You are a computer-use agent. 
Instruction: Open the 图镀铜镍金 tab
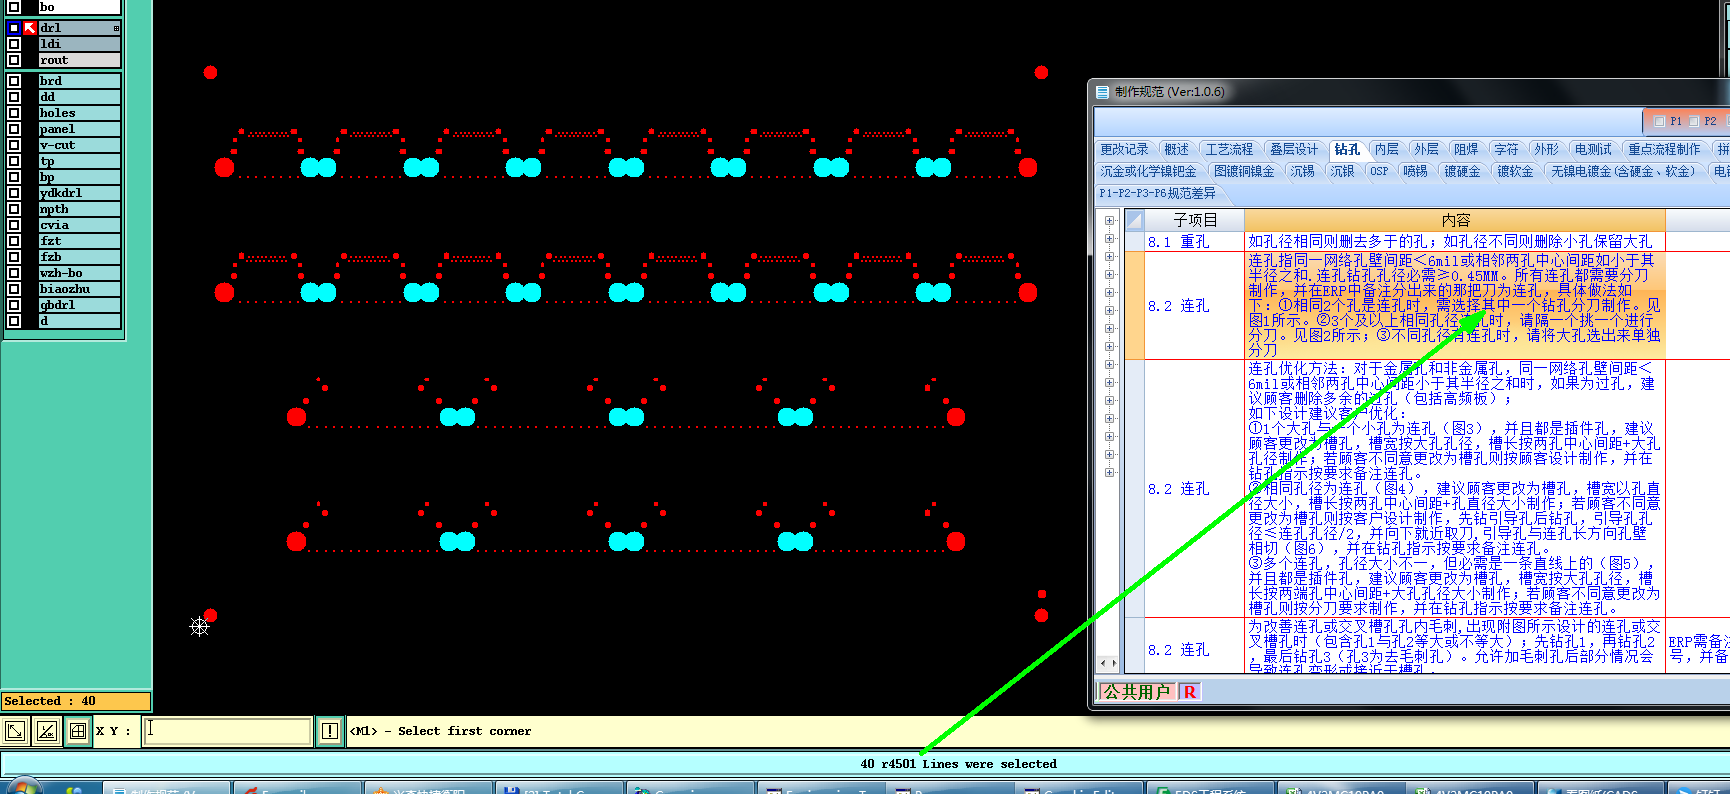click(1244, 171)
